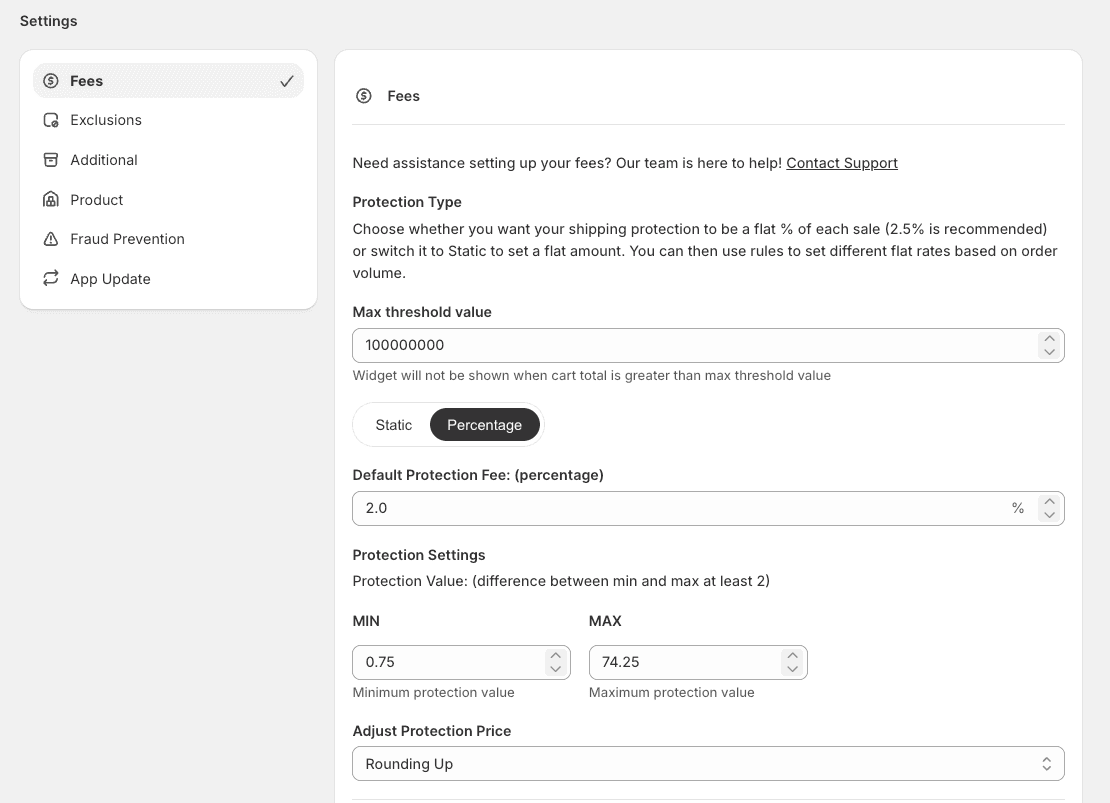Viewport: 1110px width, 803px height.
Task: Switch protection type to Static
Action: [x=394, y=425]
